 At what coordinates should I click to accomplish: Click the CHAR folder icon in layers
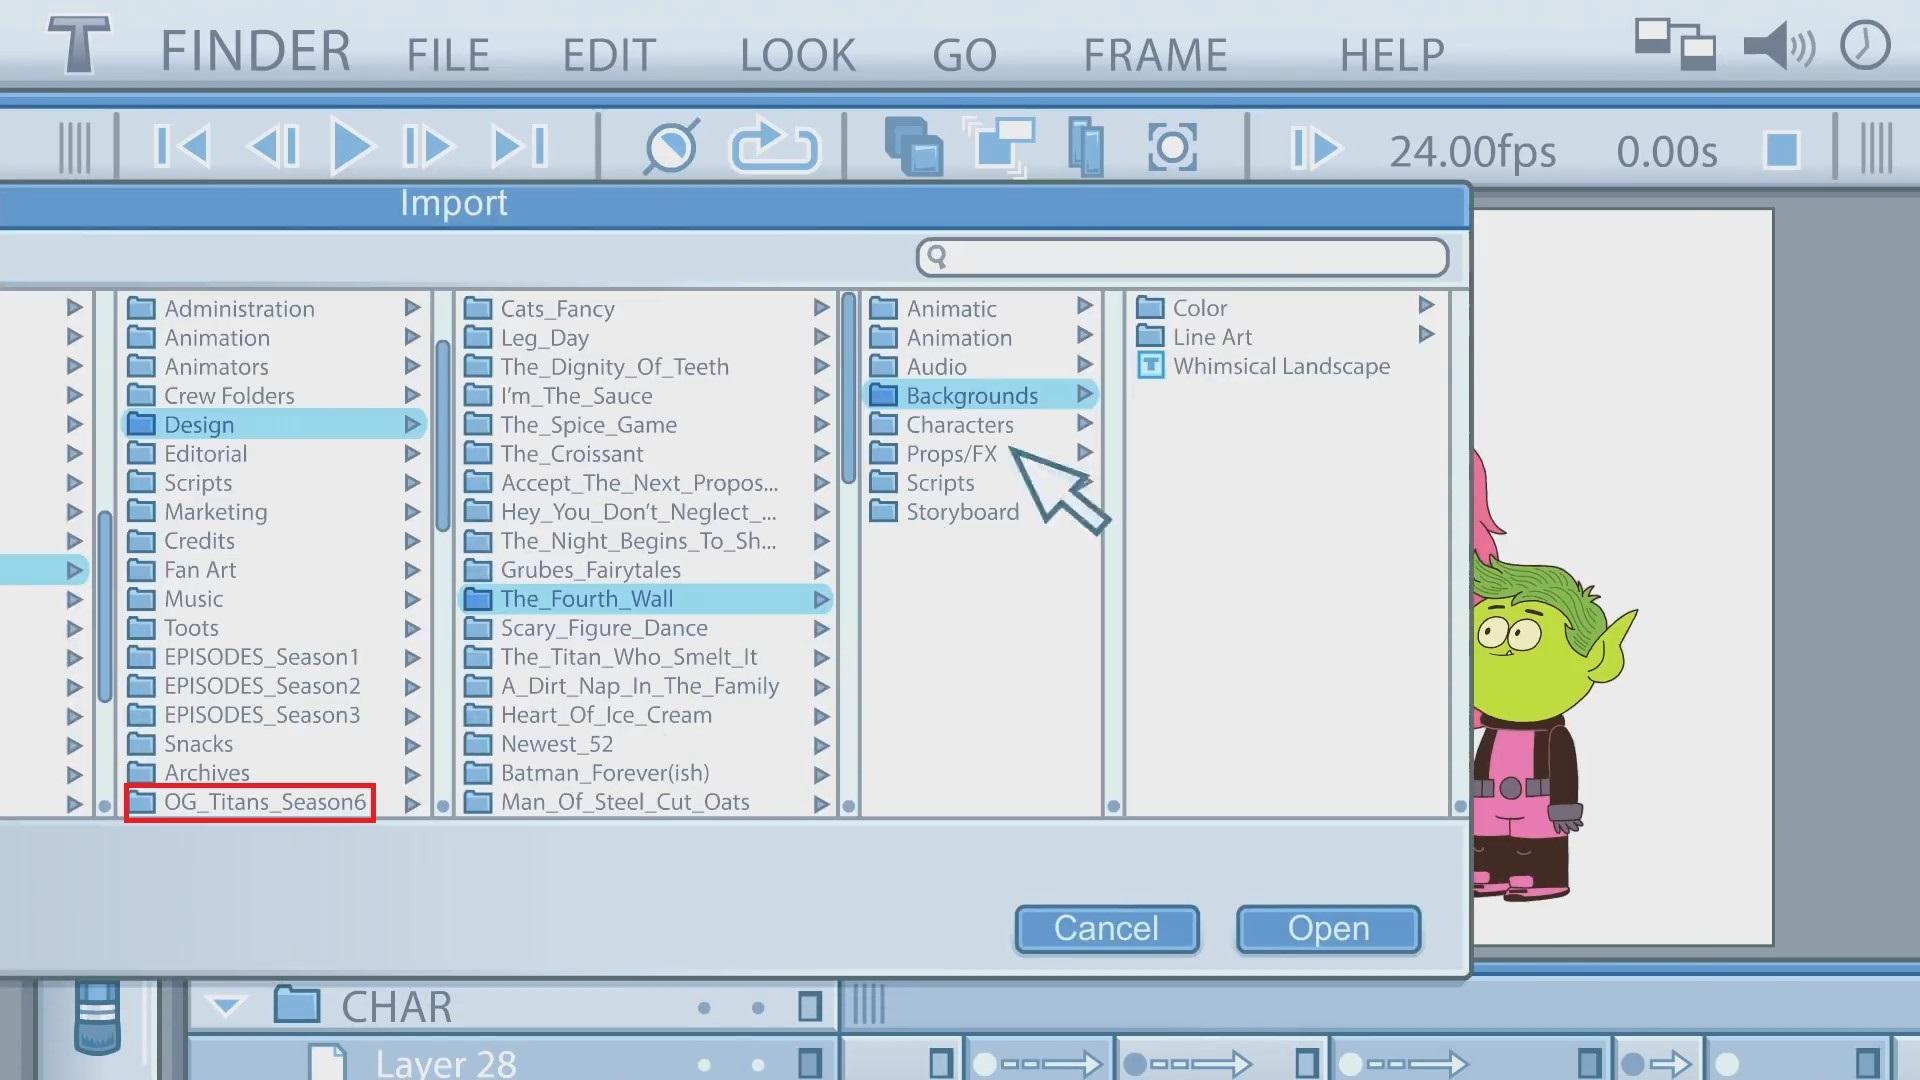click(297, 1004)
